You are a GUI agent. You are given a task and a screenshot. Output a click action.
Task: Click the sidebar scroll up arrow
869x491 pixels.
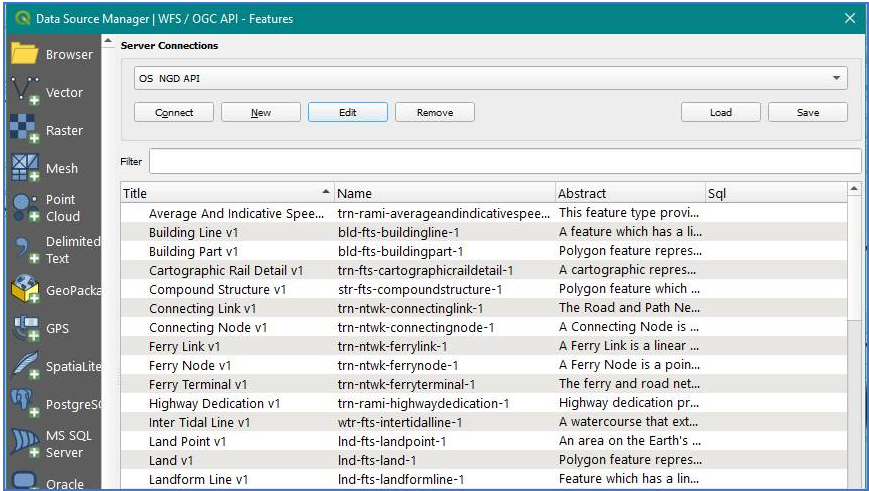pos(108,42)
